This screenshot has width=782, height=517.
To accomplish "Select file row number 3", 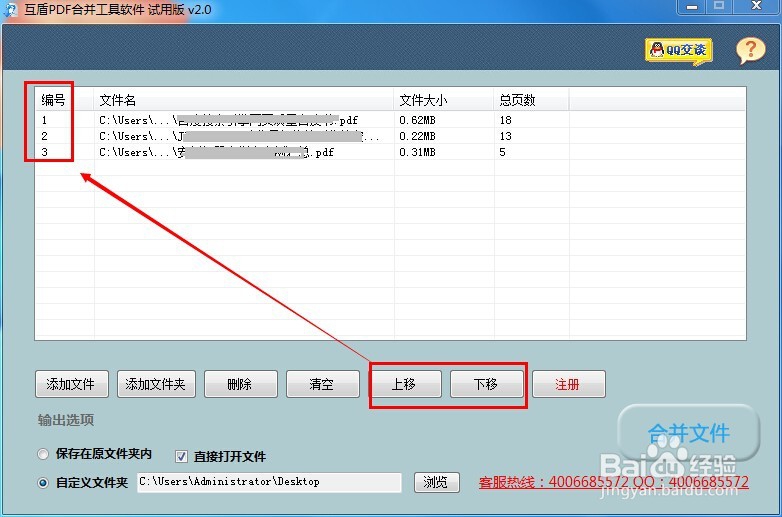I will coord(391,152).
